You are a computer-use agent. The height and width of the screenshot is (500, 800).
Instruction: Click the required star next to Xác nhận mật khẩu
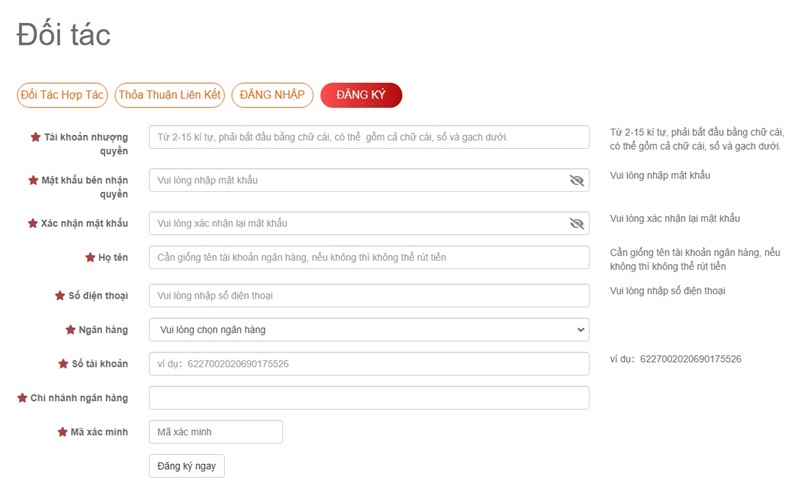(x=33, y=223)
